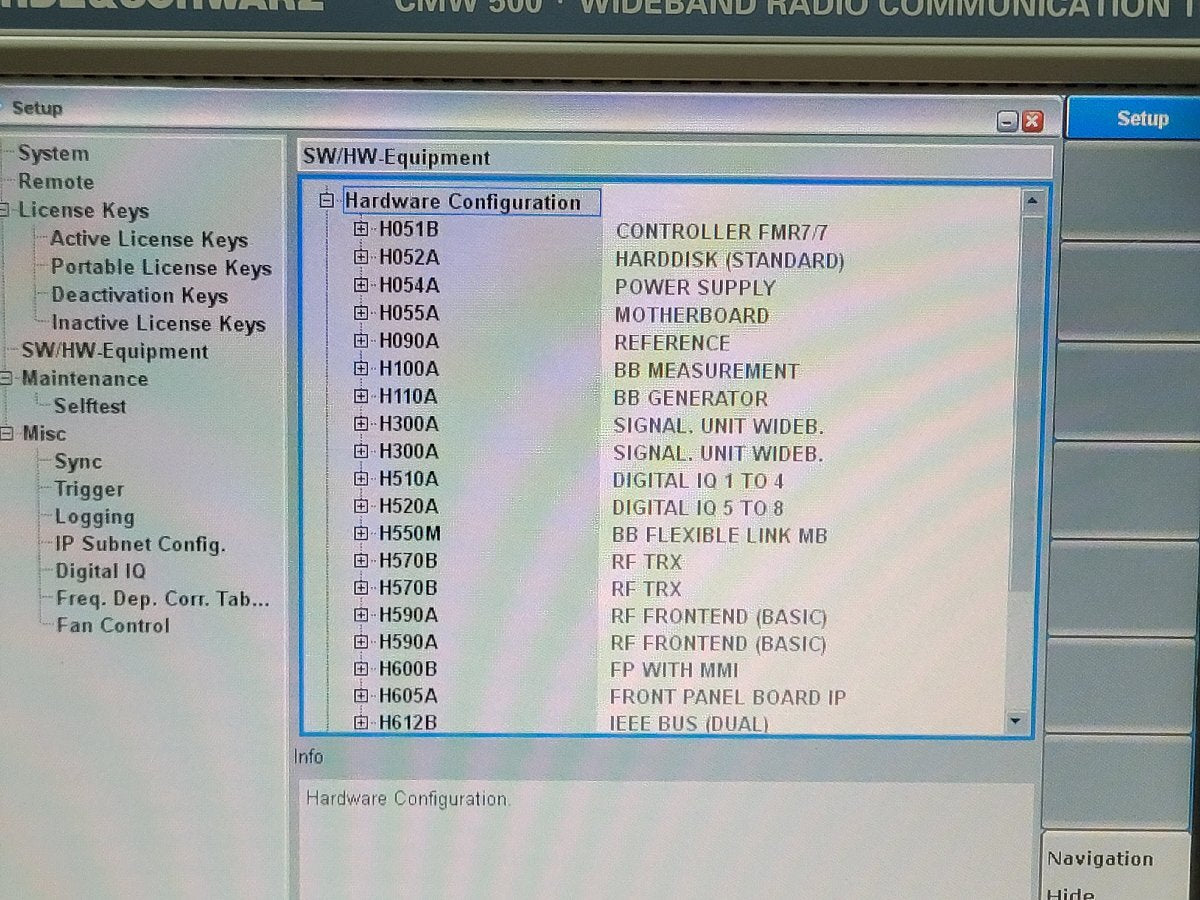Viewport: 1200px width, 900px height.
Task: Click the IEEE BUS (DUAL) description
Action: 689,723
